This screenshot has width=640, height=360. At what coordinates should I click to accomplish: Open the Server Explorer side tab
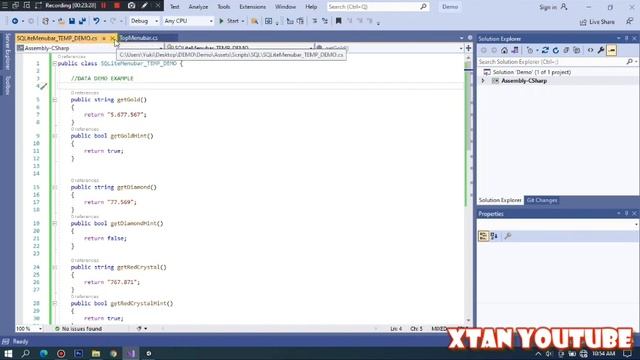tap(7, 52)
